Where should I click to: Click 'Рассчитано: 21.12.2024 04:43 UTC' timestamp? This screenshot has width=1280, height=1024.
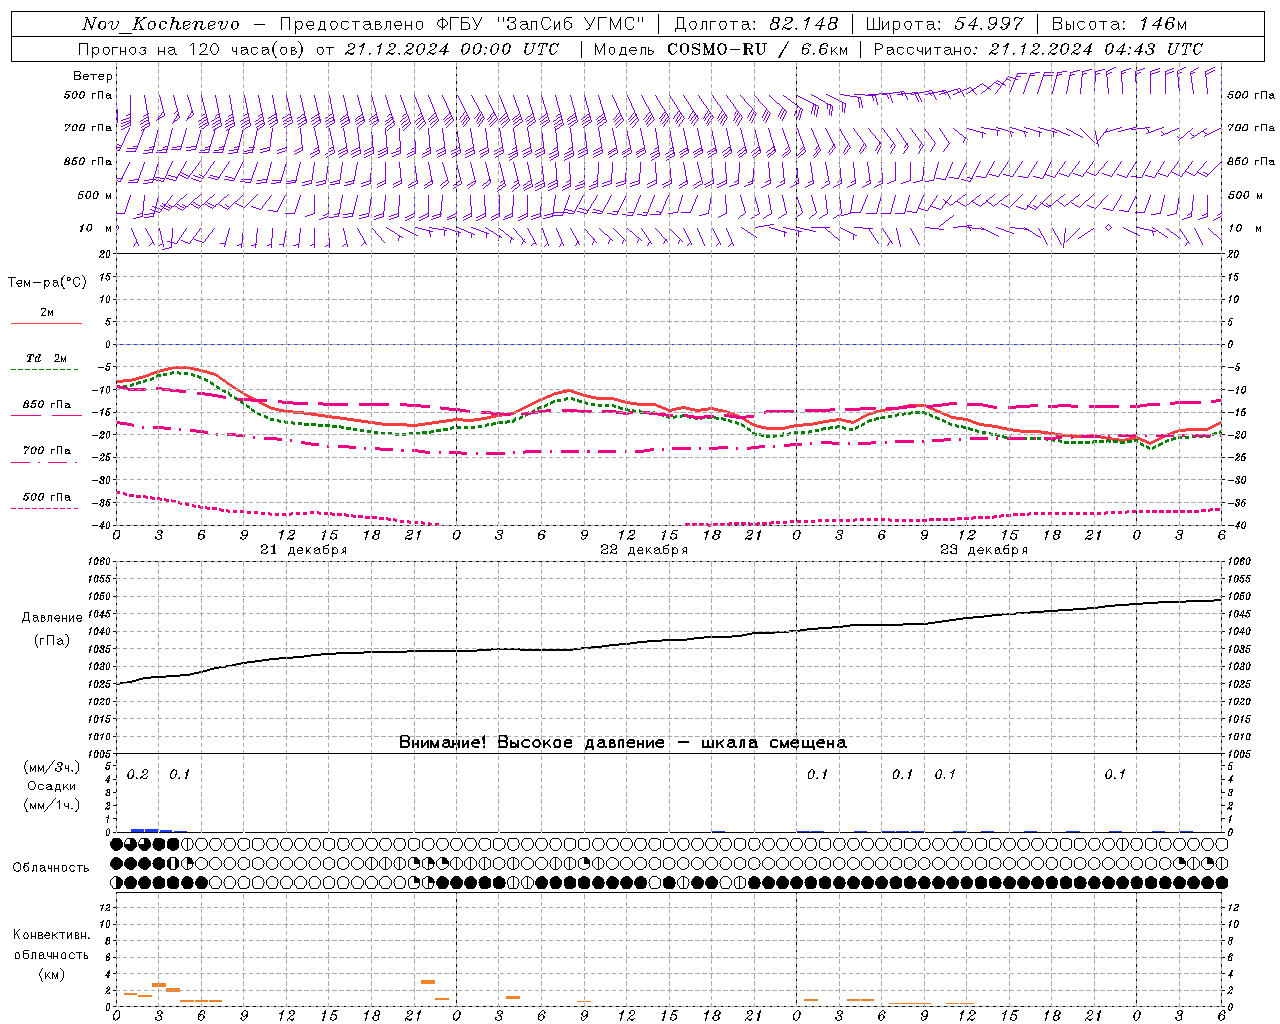pyautogui.click(x=1038, y=49)
